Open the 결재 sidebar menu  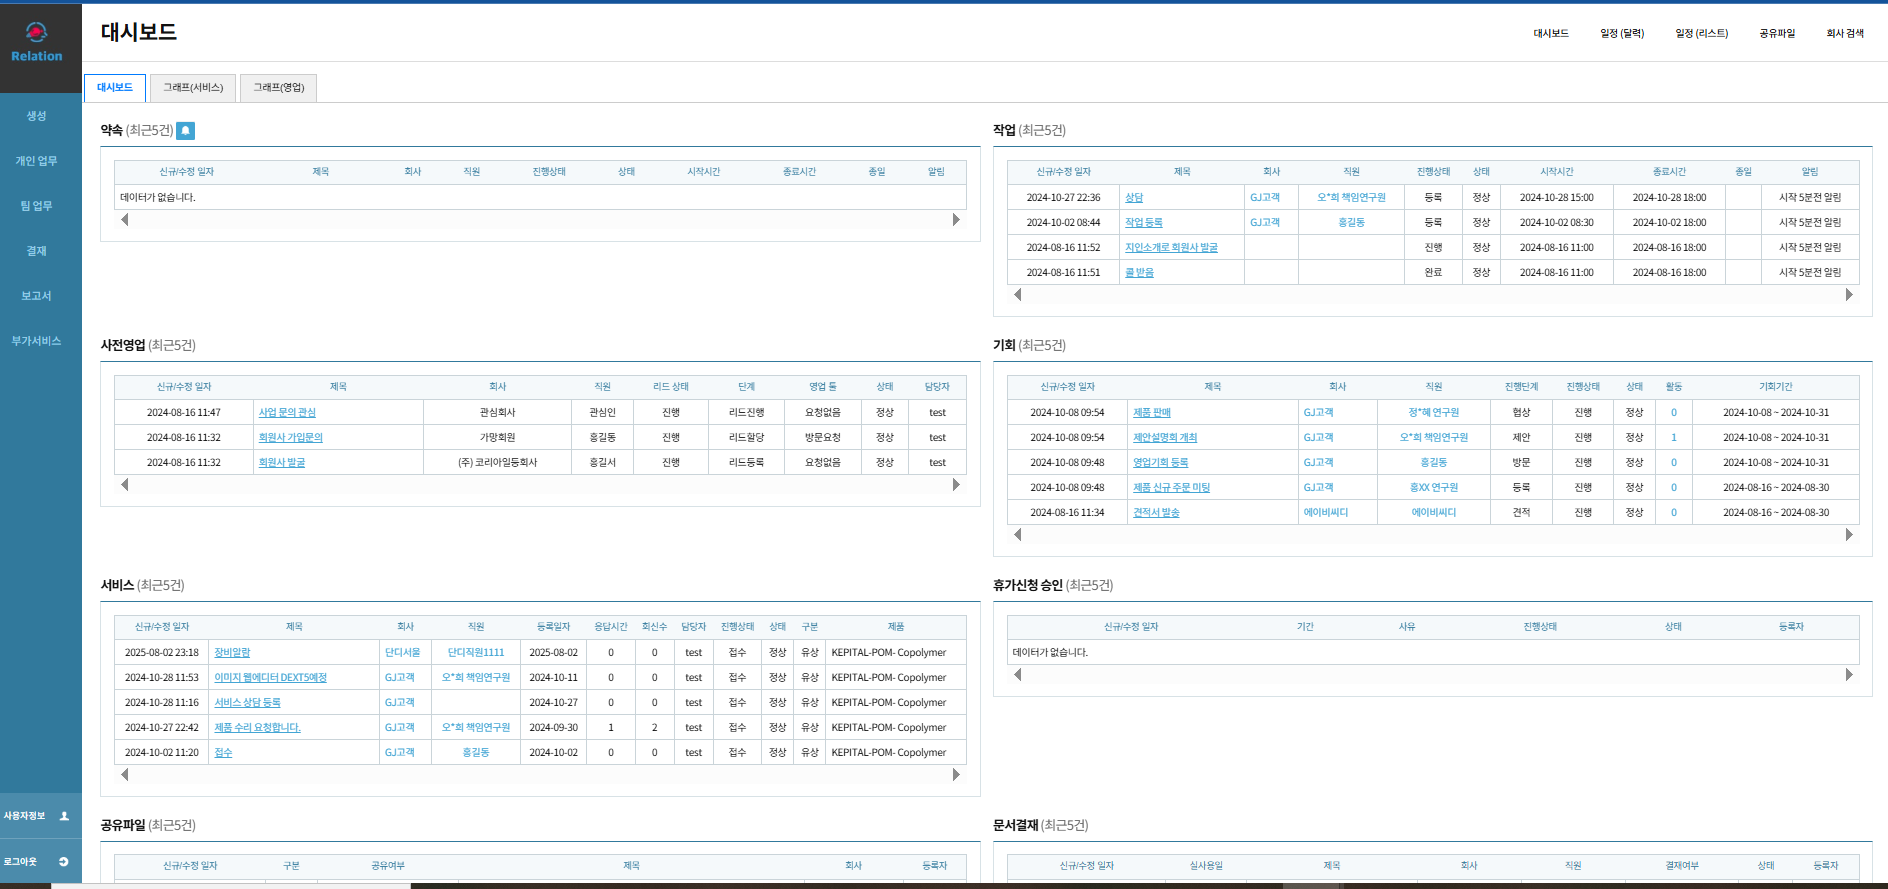(37, 251)
